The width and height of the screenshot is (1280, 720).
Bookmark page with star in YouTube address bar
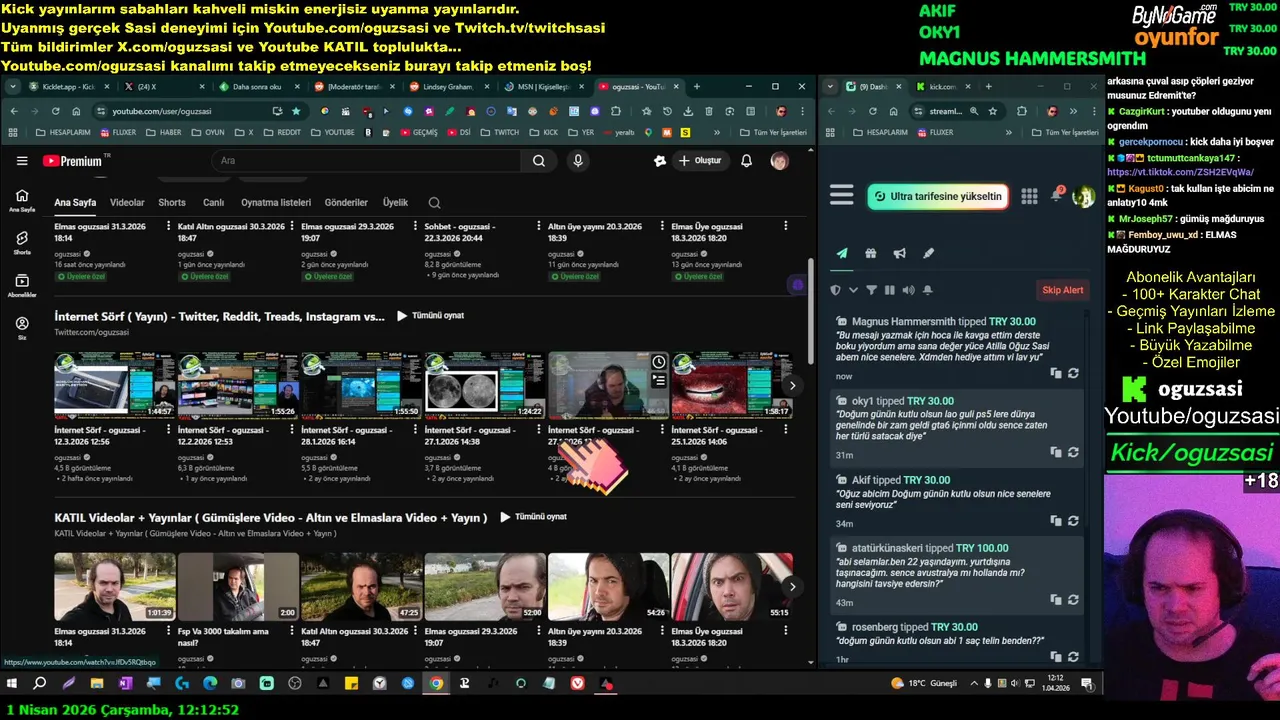tap(296, 111)
